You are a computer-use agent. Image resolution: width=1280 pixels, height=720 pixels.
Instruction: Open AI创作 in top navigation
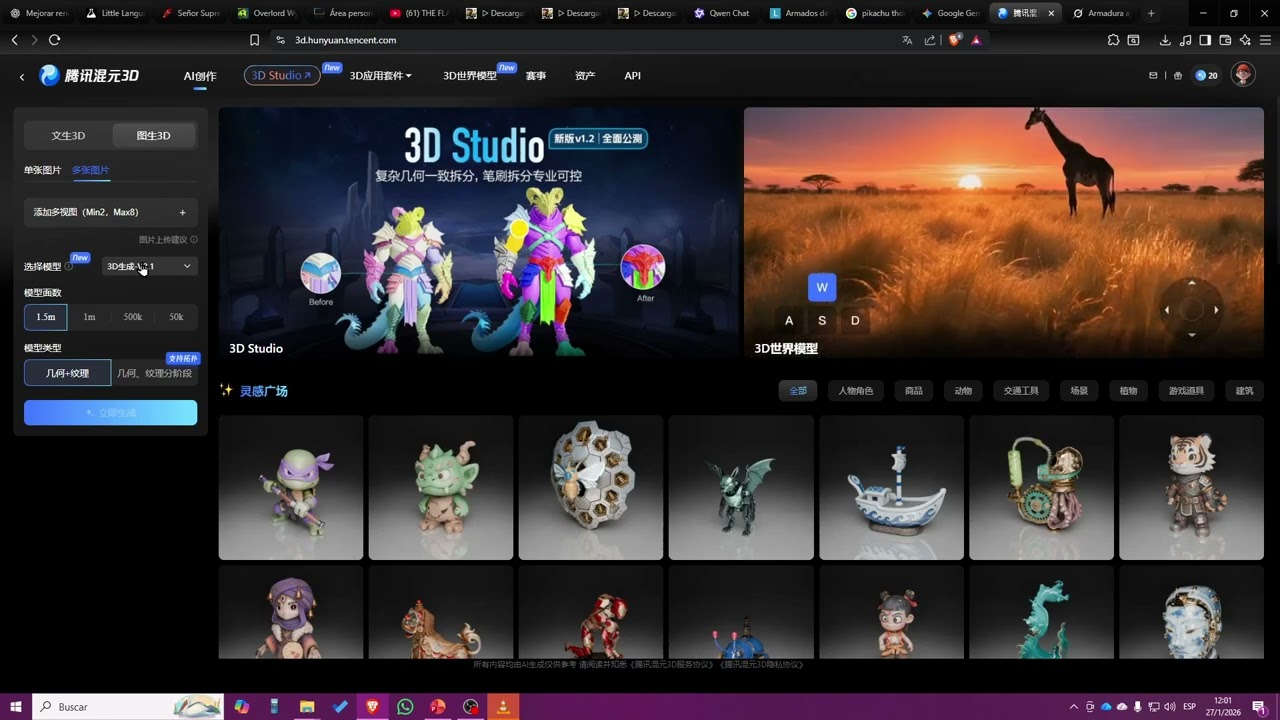click(x=200, y=76)
